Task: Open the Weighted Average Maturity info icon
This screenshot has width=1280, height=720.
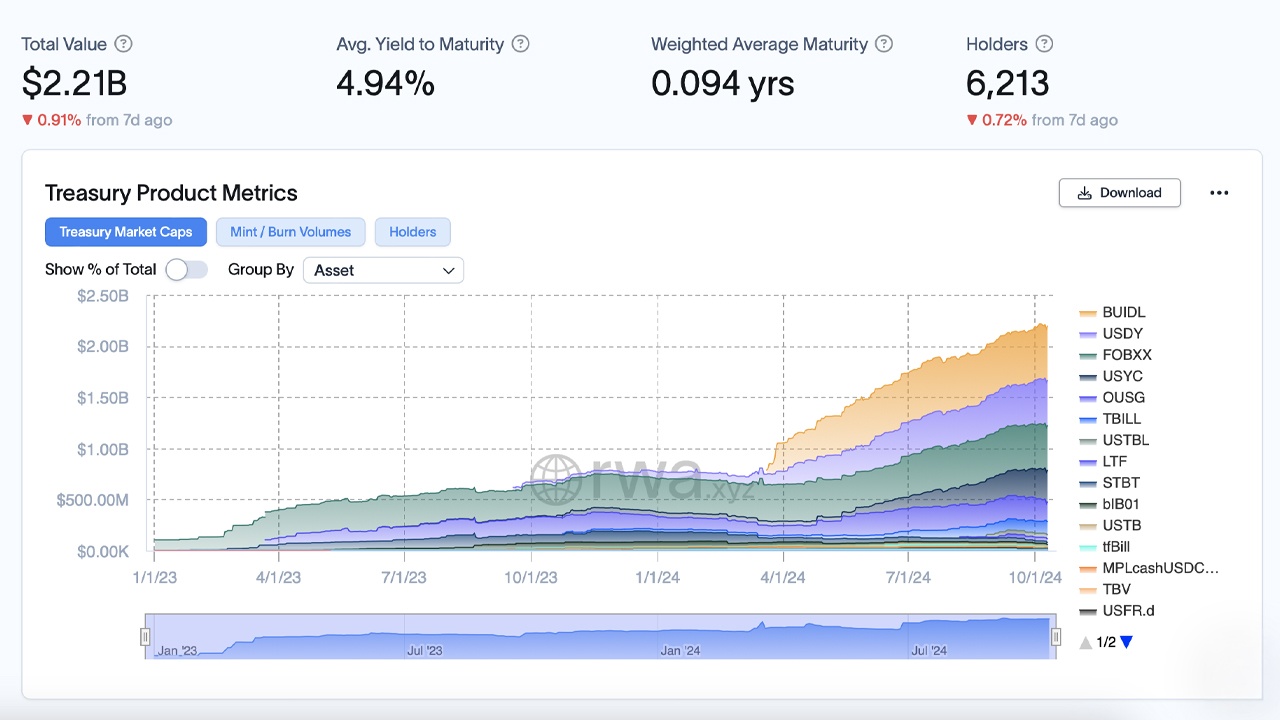Action: click(x=884, y=44)
